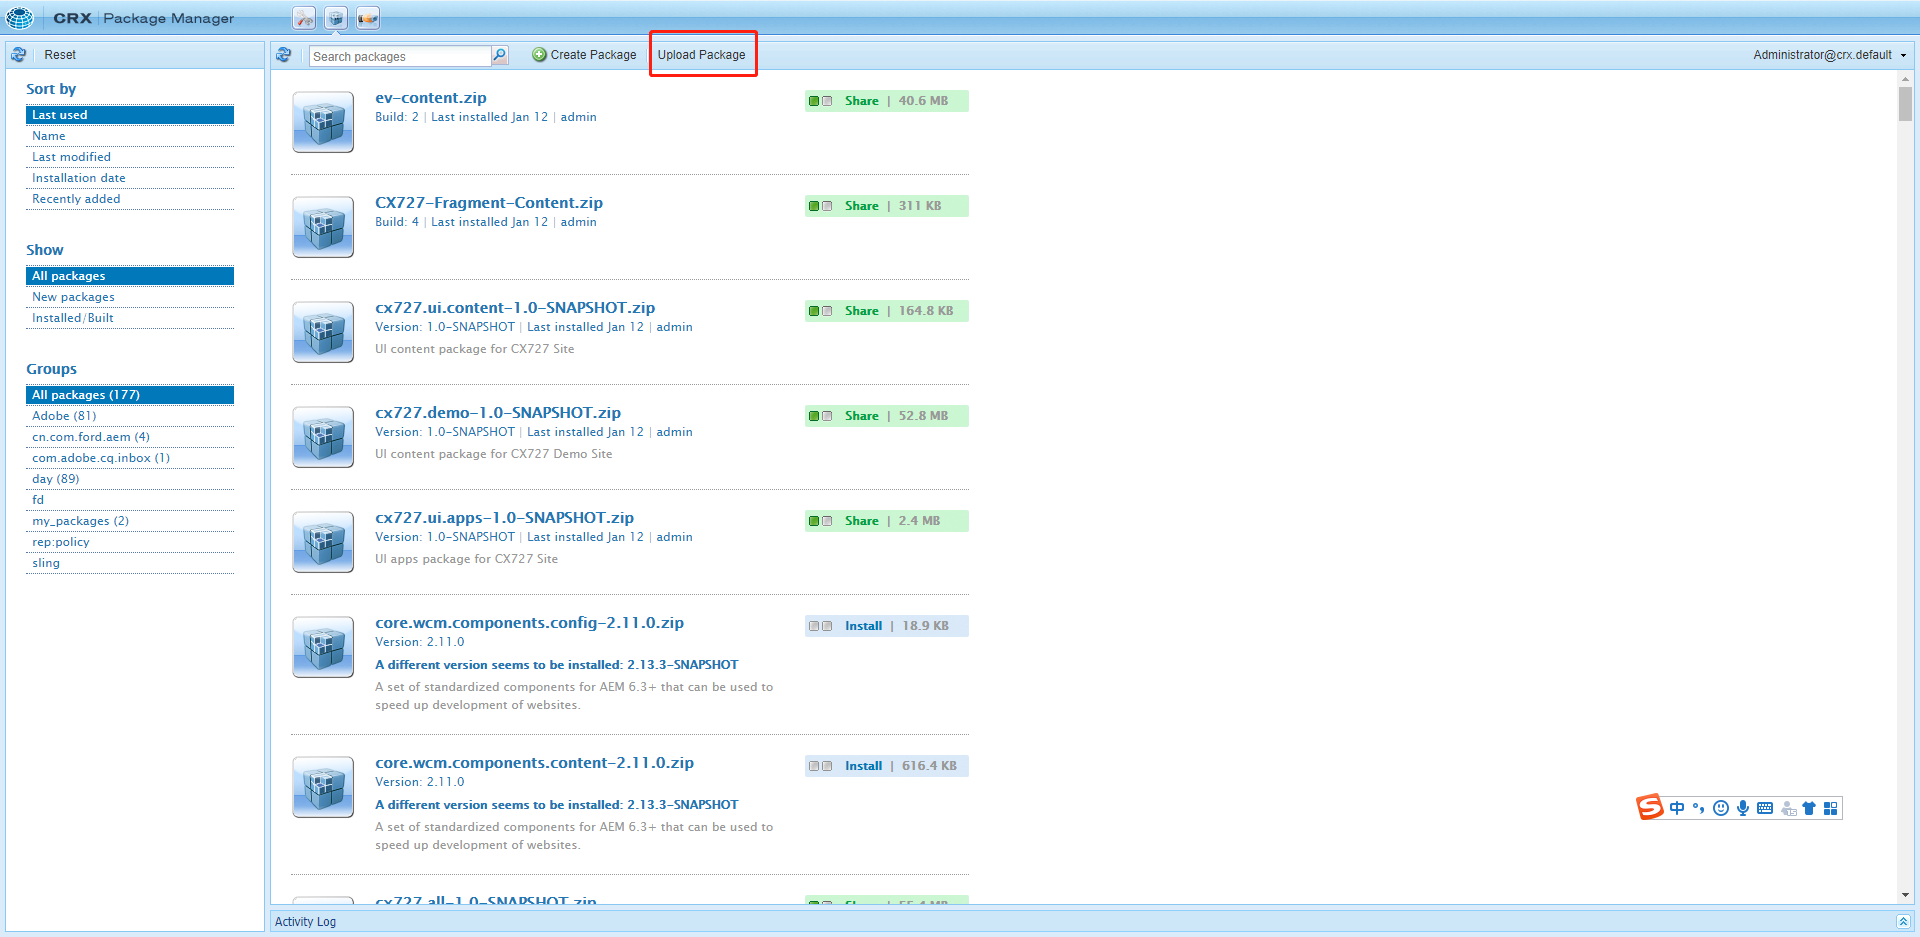The width and height of the screenshot is (1920, 937).
Task: Click the cx727.ui.content package cube icon
Action: pos(323,332)
